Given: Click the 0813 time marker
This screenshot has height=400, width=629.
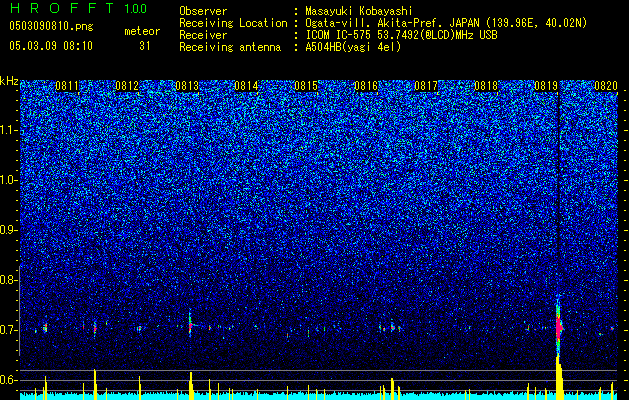Looking at the screenshot, I should [x=187, y=86].
